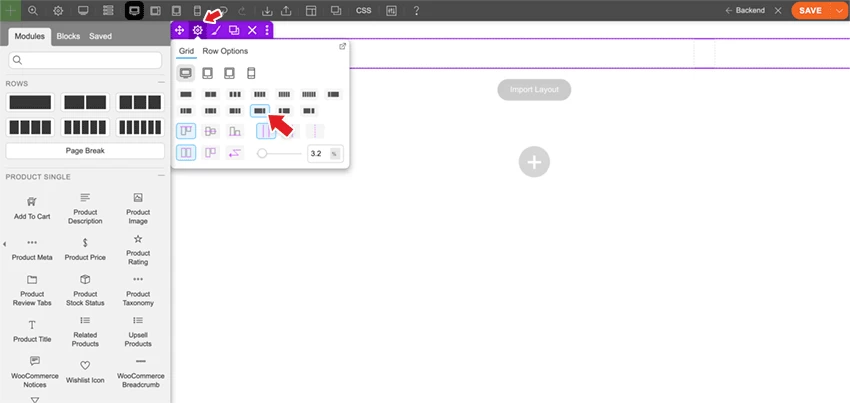Click the gutter width slider handle
This screenshot has height=403, width=850.
262,153
